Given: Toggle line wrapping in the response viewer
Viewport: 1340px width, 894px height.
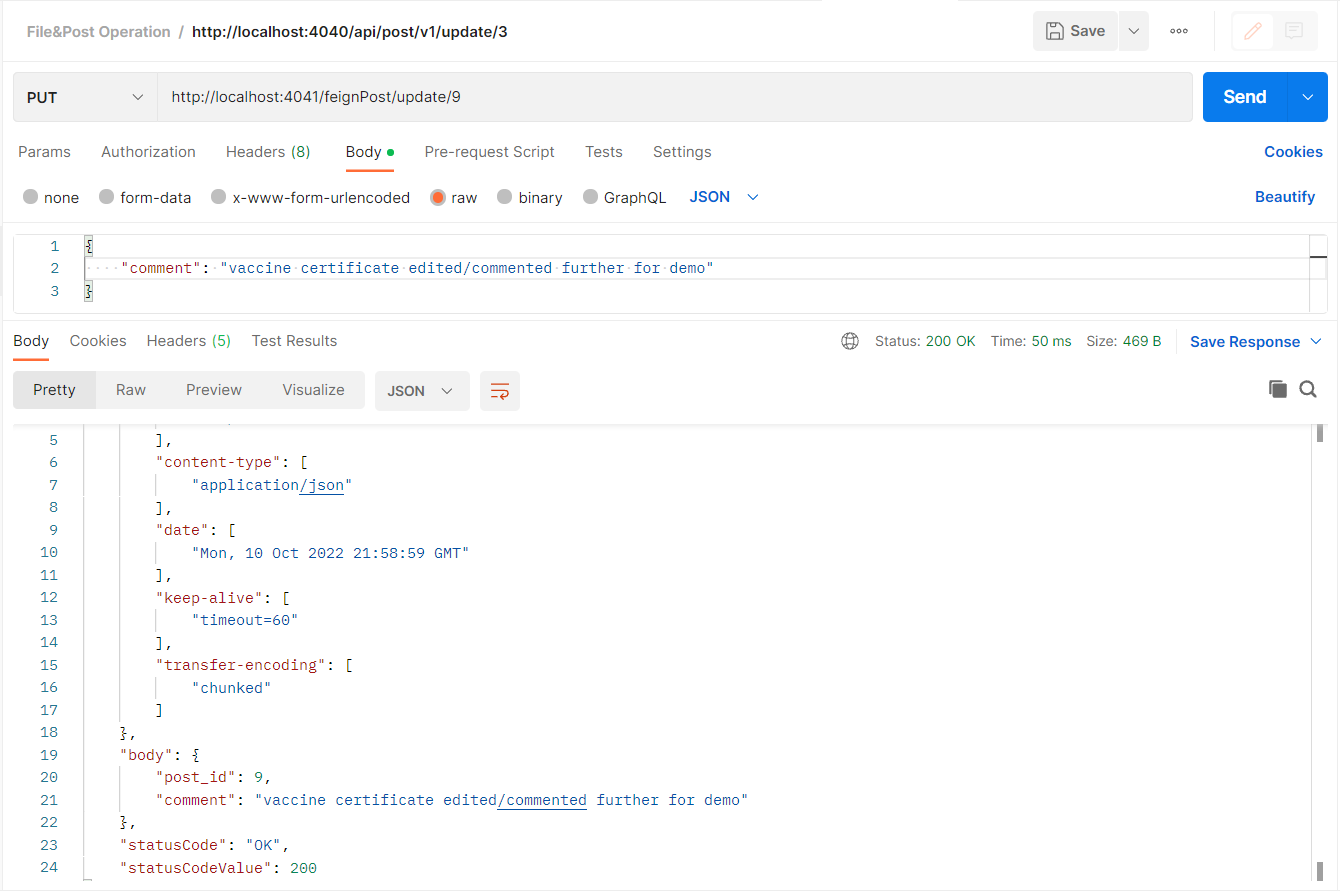Looking at the screenshot, I should pyautogui.click(x=499, y=390).
